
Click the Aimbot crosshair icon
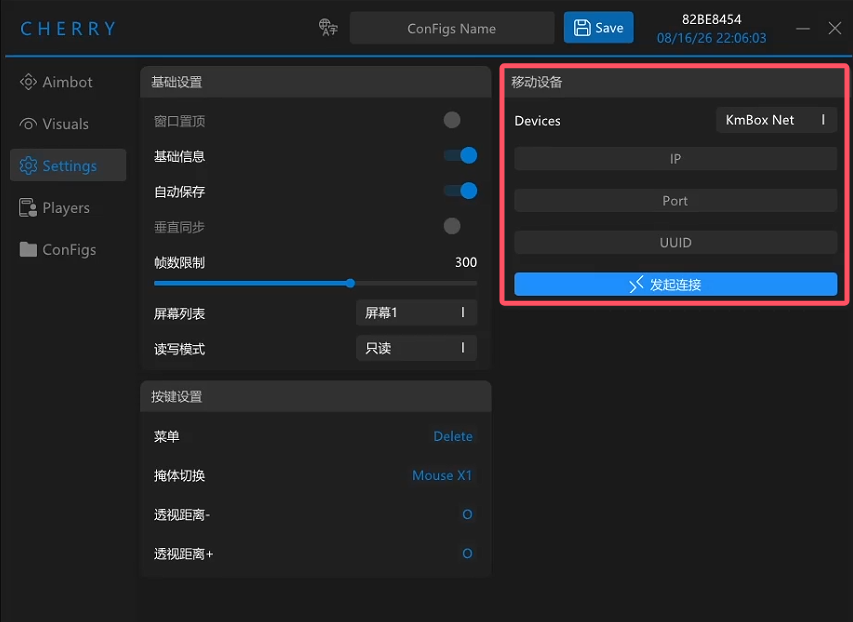28,82
